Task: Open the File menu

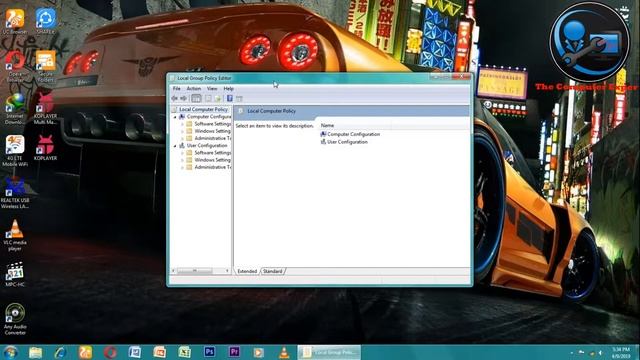Action: [x=177, y=89]
